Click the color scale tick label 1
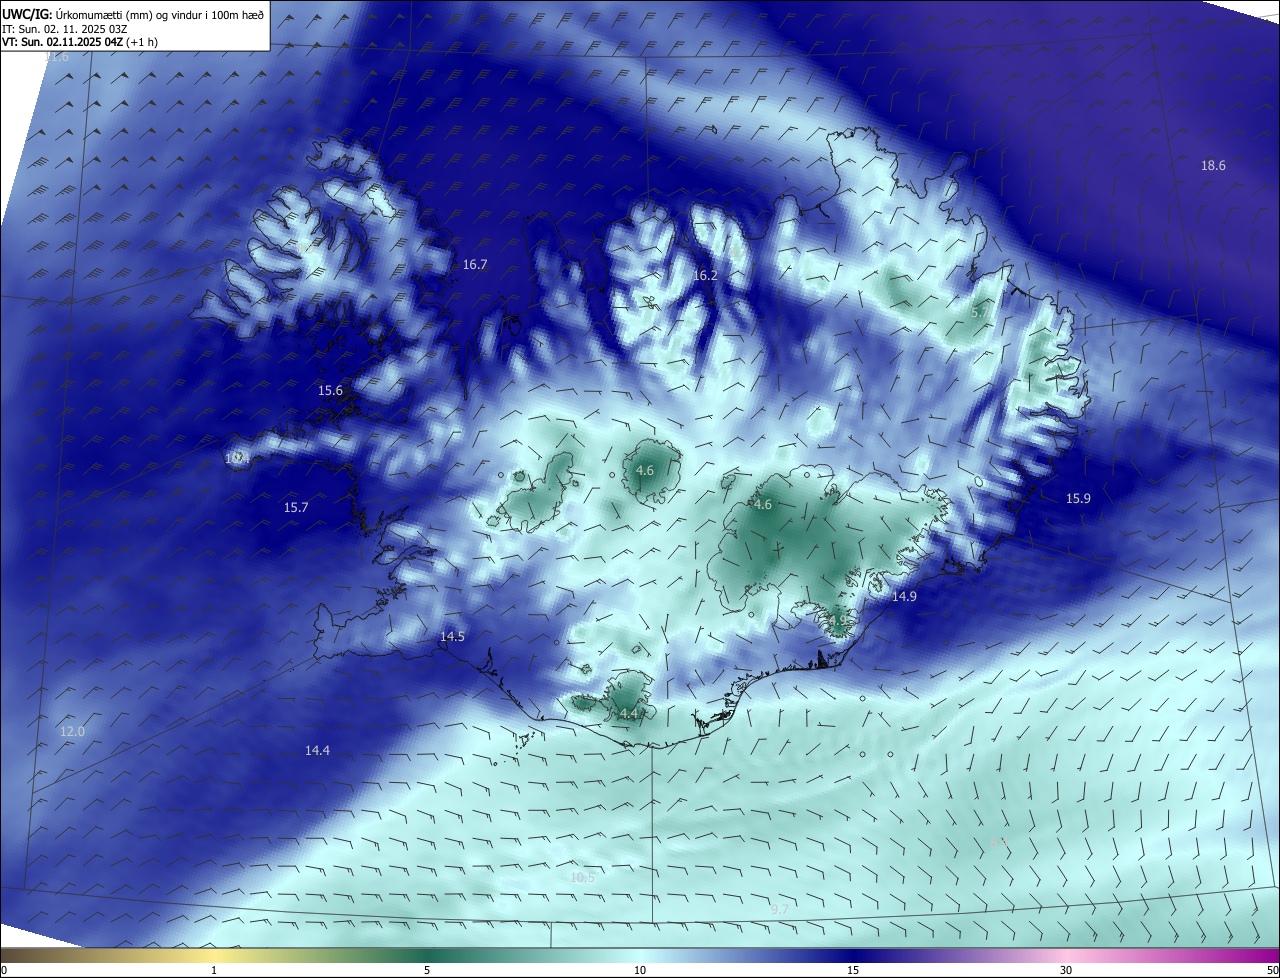This screenshot has width=1280, height=978. (x=214, y=970)
